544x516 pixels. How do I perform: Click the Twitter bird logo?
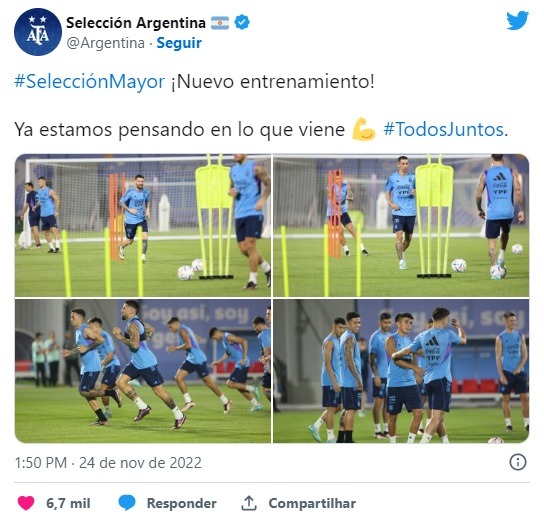point(517,20)
